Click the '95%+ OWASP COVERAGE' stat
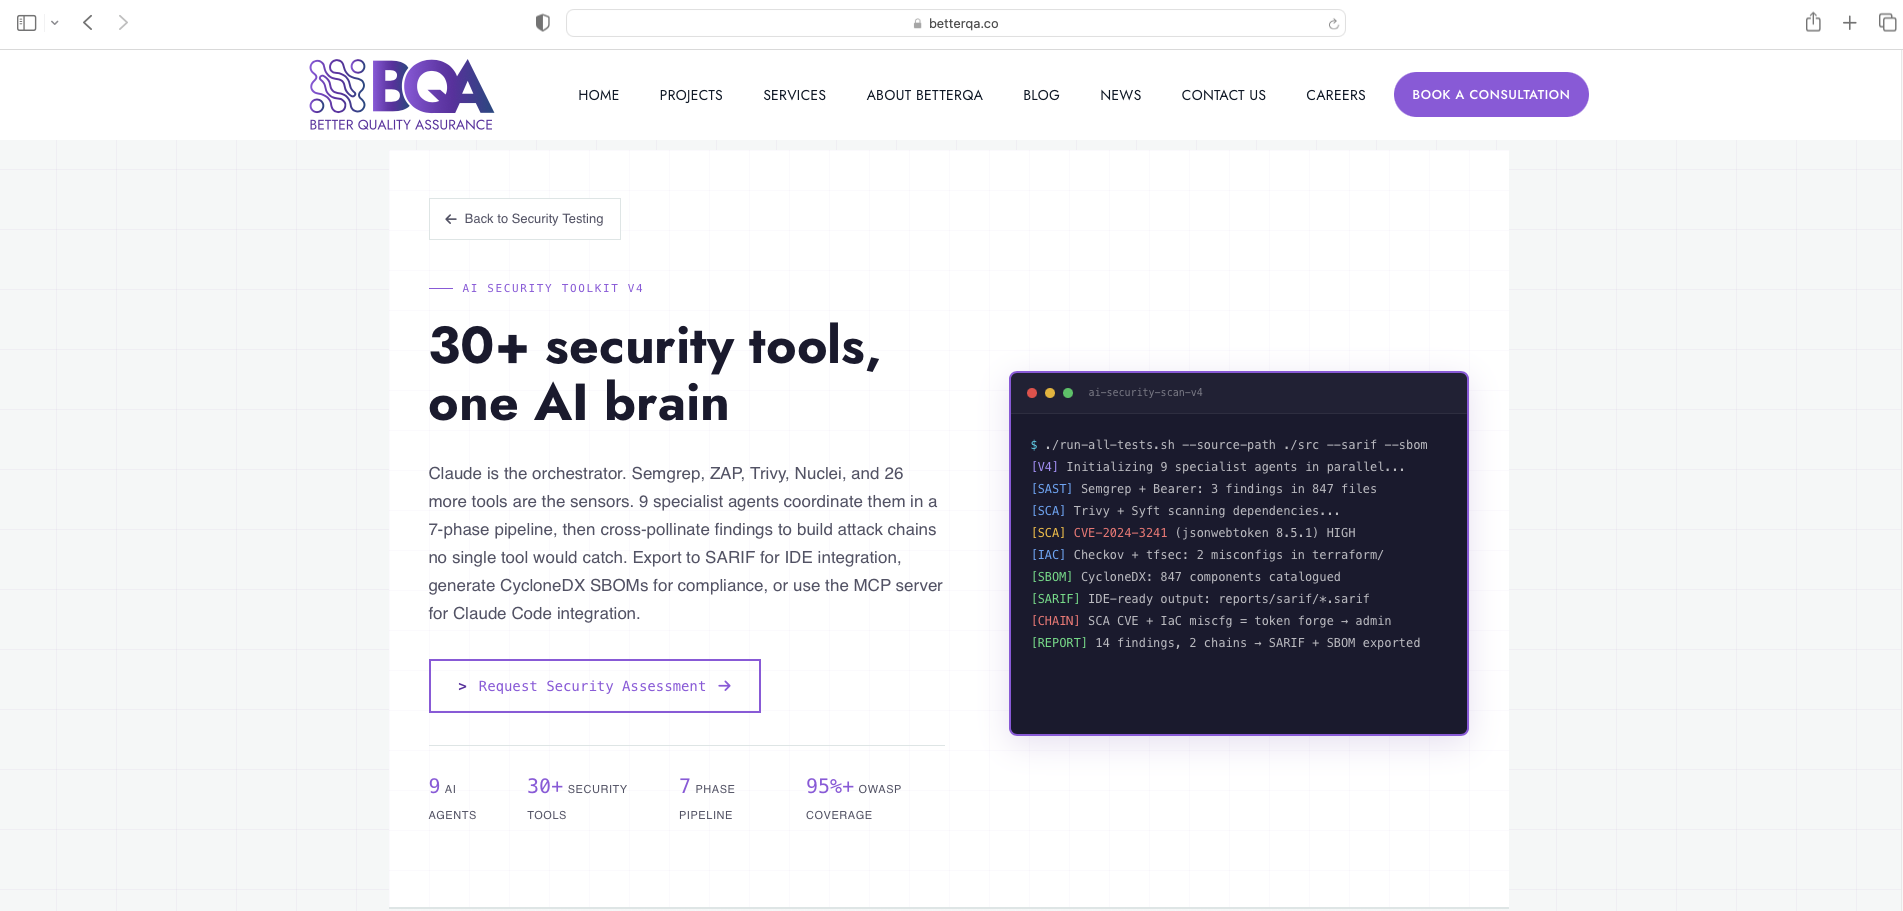Screen dimensions: 1903x911 coord(854,799)
